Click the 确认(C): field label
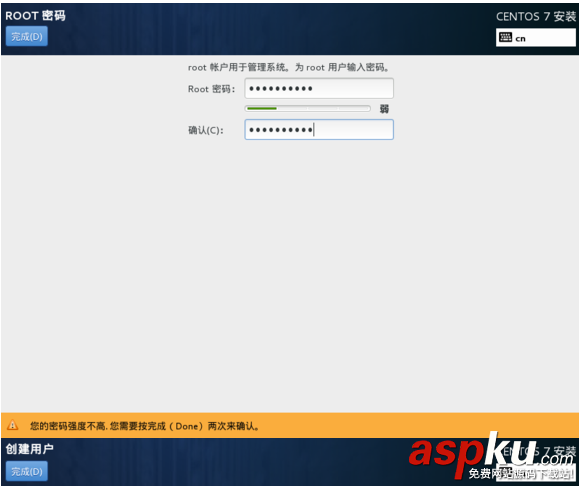This screenshot has height=486, width=579. click(x=206, y=130)
